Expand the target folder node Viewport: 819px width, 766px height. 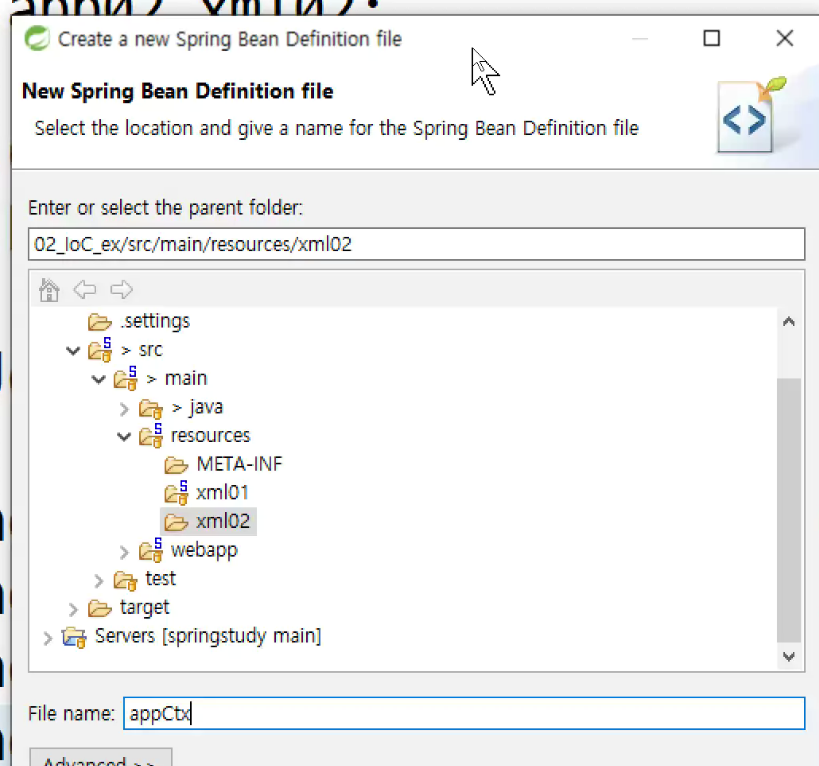(x=73, y=609)
